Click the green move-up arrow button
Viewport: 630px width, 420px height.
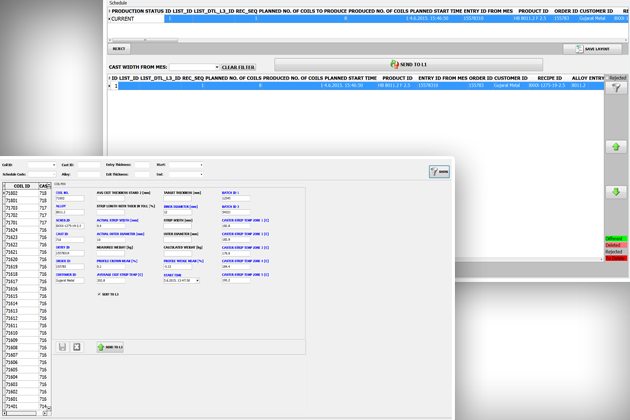[x=616, y=147]
